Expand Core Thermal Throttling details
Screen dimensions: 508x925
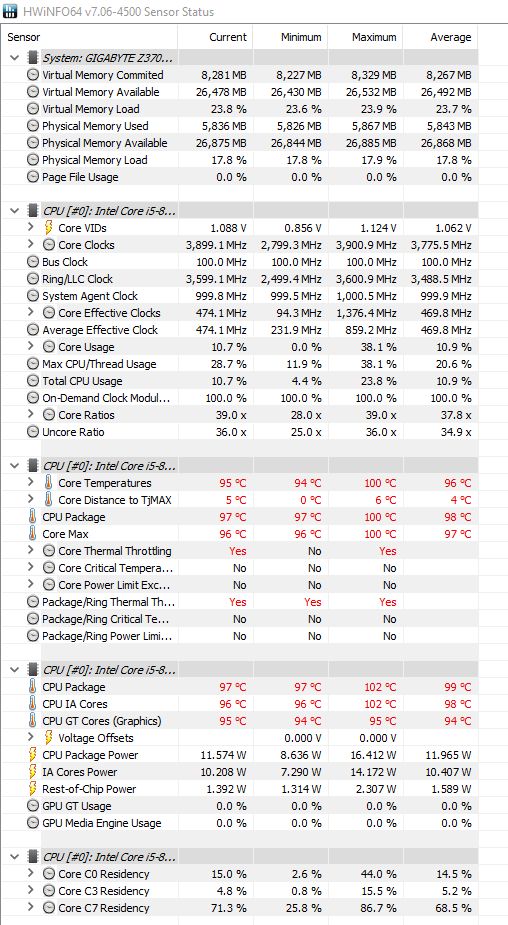pos(31,550)
